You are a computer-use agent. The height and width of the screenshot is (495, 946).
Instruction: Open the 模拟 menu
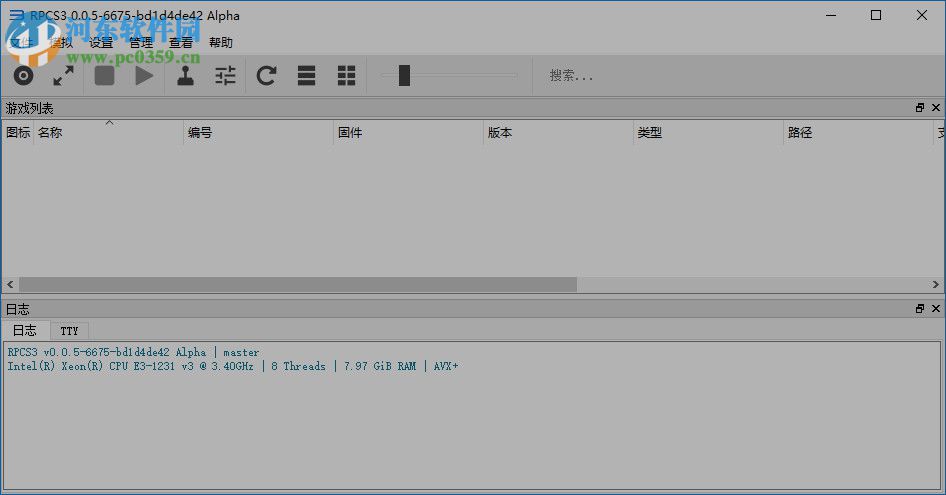point(61,42)
